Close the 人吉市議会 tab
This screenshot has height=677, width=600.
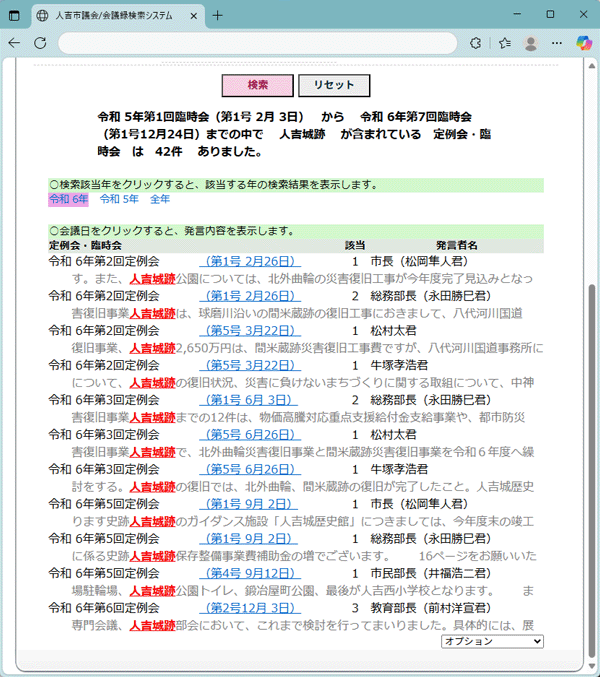click(193, 16)
